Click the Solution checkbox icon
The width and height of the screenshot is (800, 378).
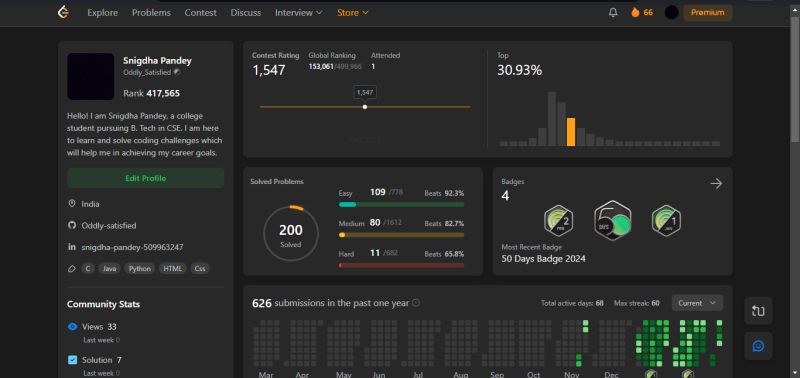coord(72,360)
